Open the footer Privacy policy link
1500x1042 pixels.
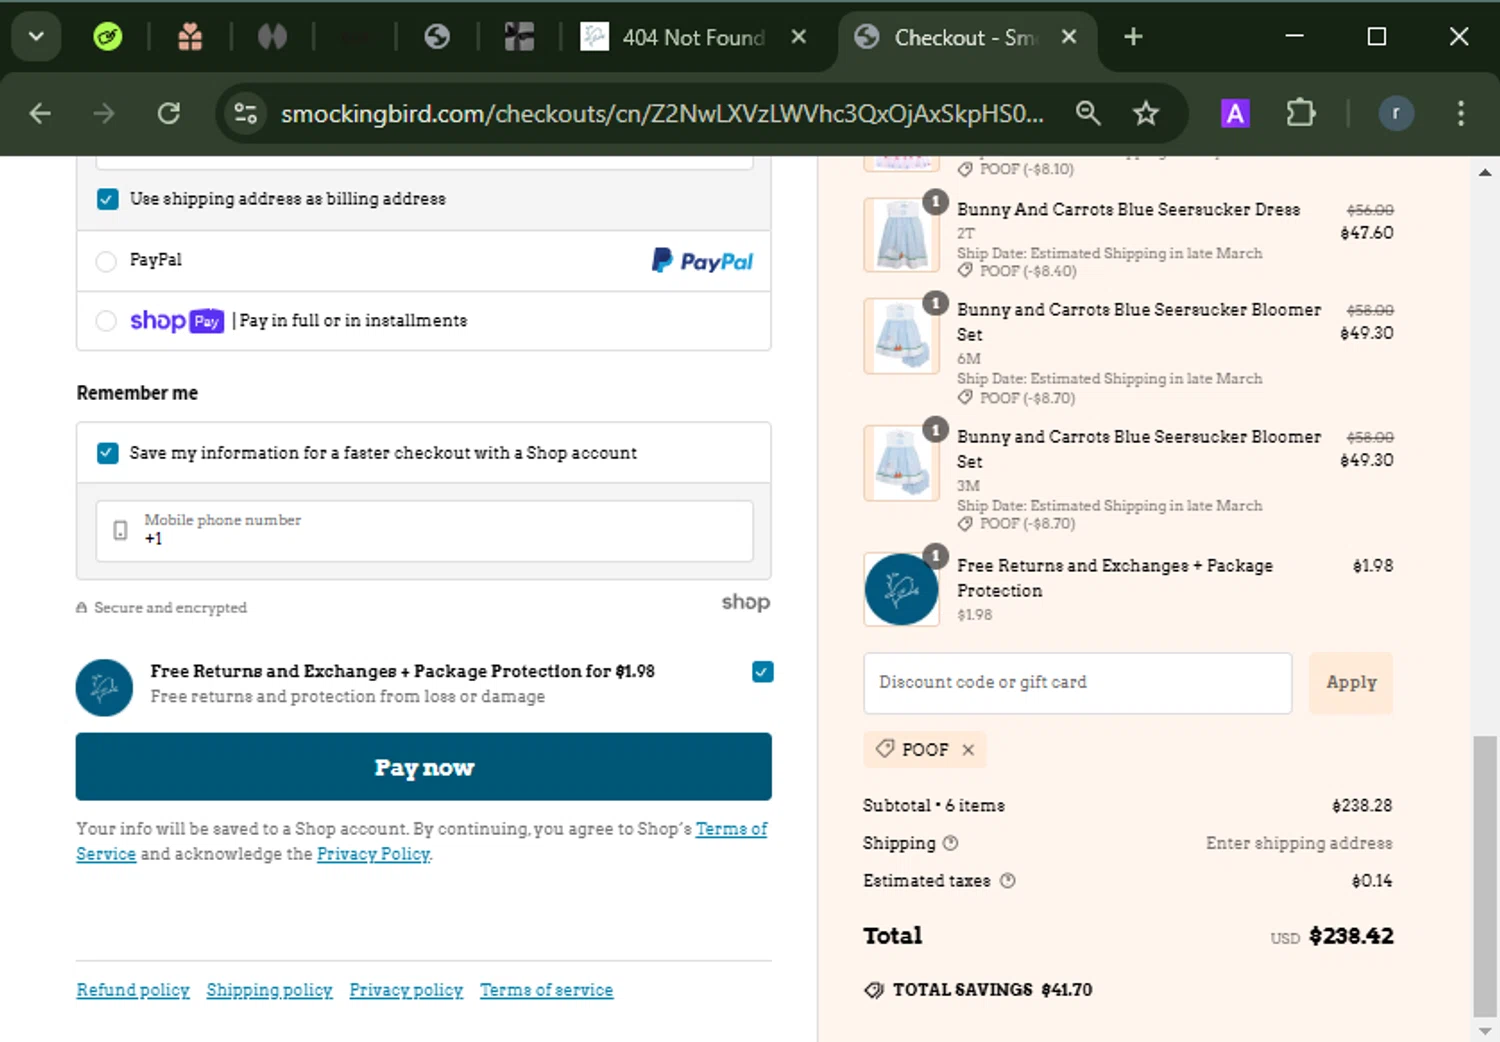click(406, 990)
